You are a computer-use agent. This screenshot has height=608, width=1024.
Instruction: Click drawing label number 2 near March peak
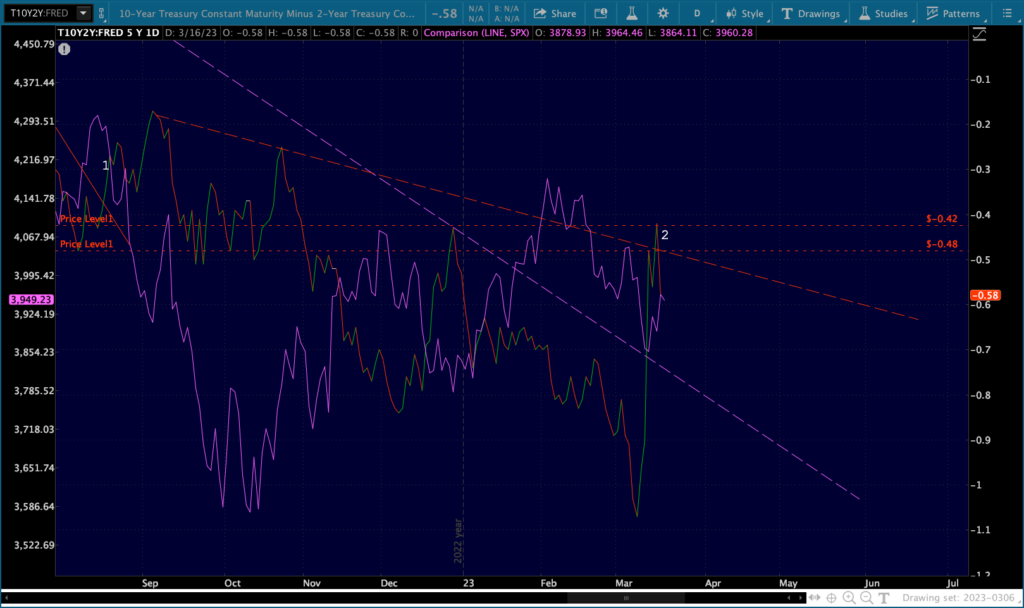[665, 235]
